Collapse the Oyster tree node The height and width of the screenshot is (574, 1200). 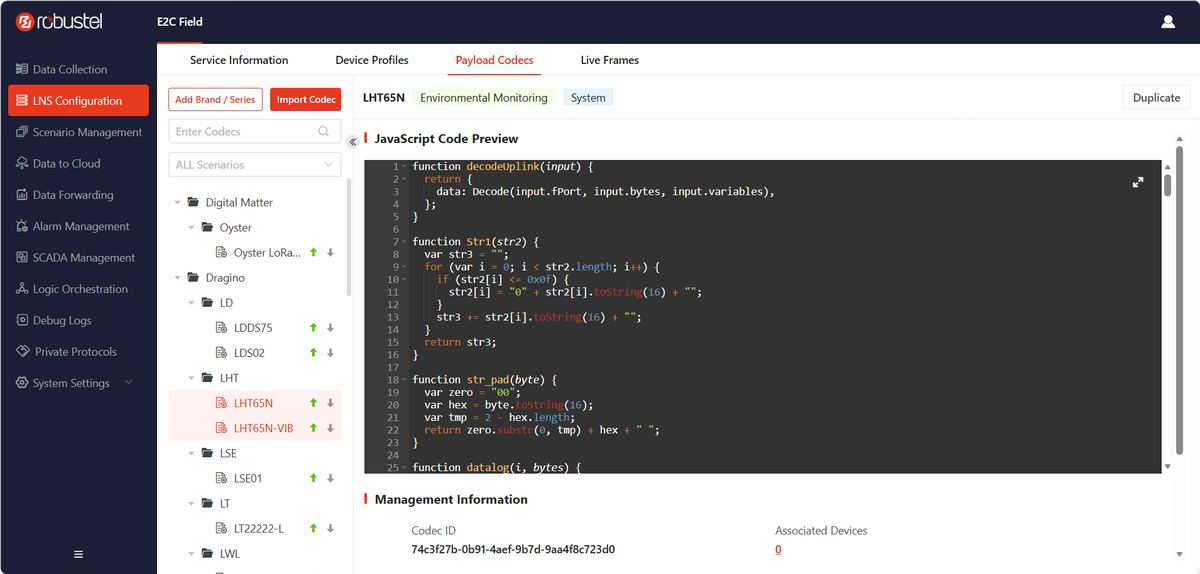pyautogui.click(x=193, y=228)
